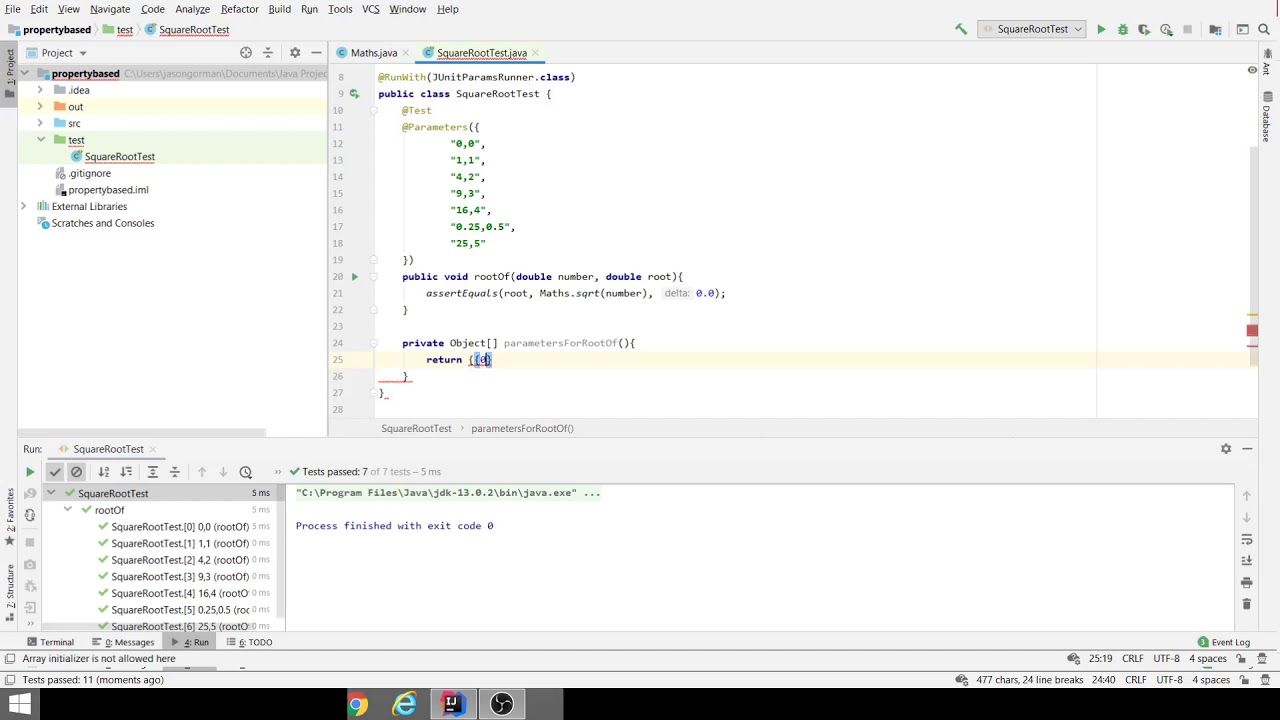1280x720 pixels.
Task: Select test result SquareRootTest.[2] 4,2
Action: (180, 560)
